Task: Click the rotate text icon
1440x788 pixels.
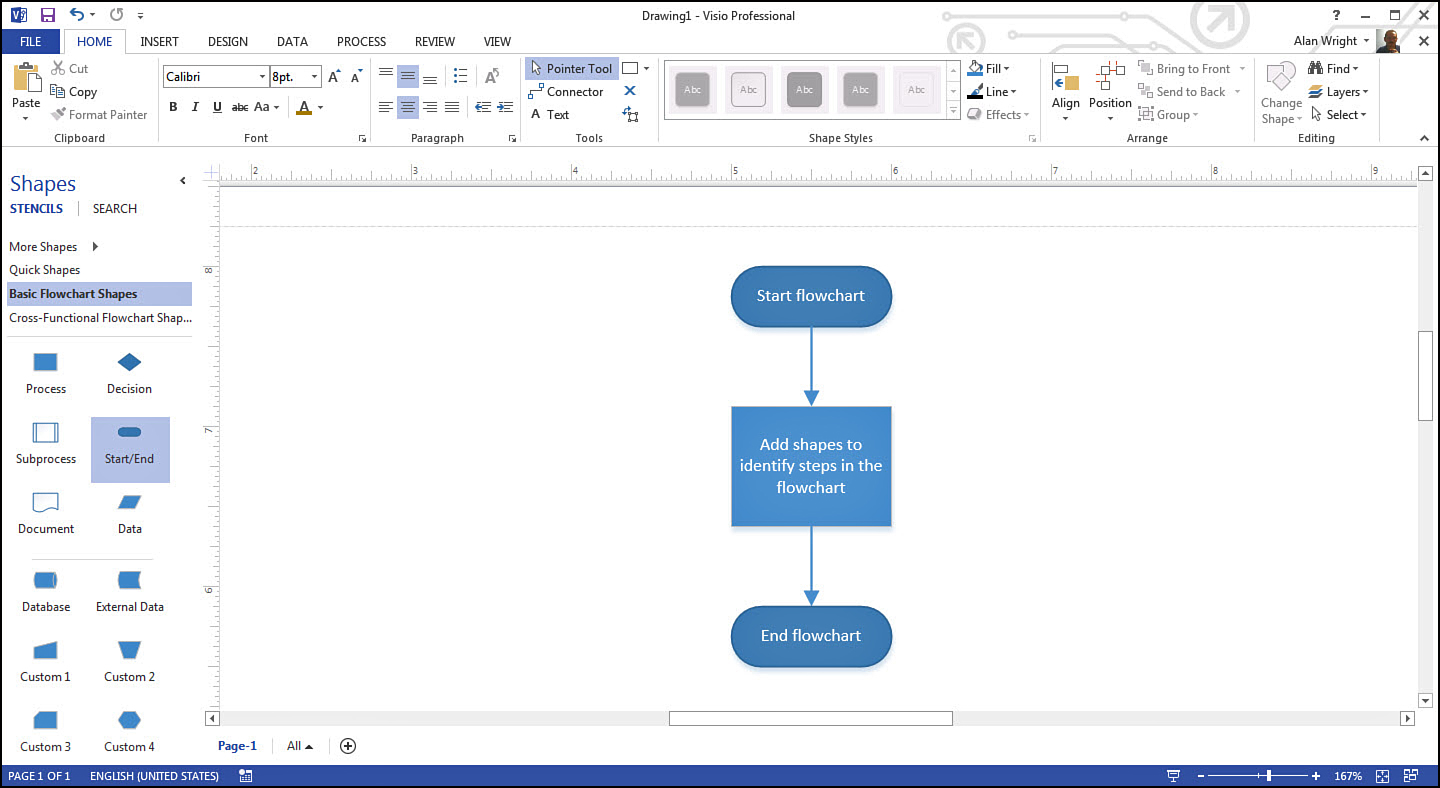Action: pyautogui.click(x=492, y=76)
